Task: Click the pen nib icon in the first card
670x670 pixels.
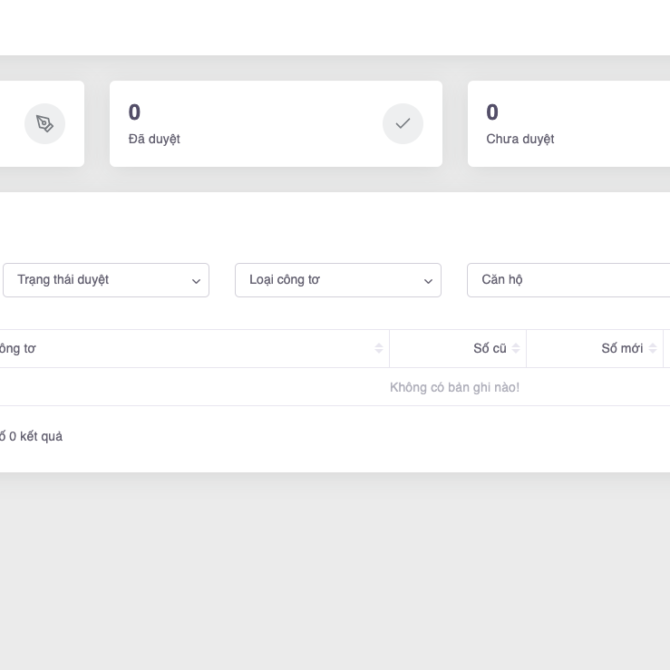Action: (45, 124)
